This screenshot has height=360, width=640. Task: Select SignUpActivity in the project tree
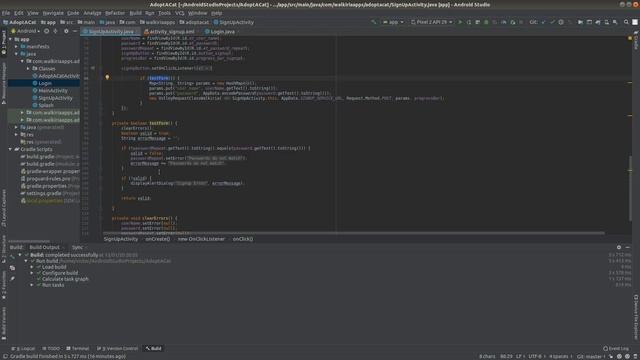click(x=56, y=98)
